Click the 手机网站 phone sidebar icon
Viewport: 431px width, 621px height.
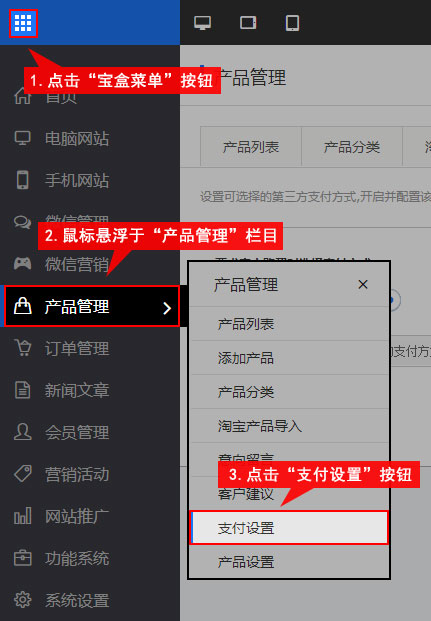(x=23, y=180)
